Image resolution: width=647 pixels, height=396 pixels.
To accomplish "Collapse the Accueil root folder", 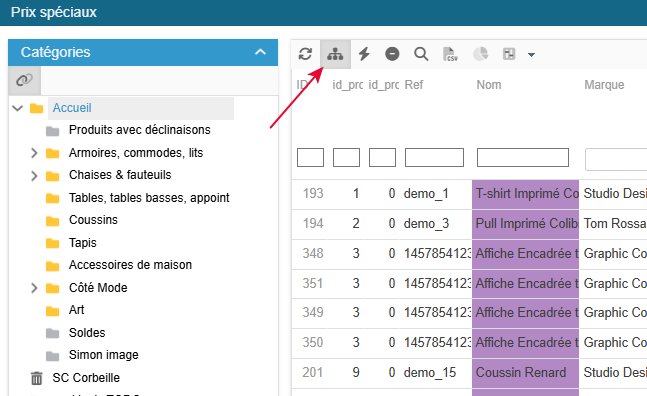I will pos(17,108).
